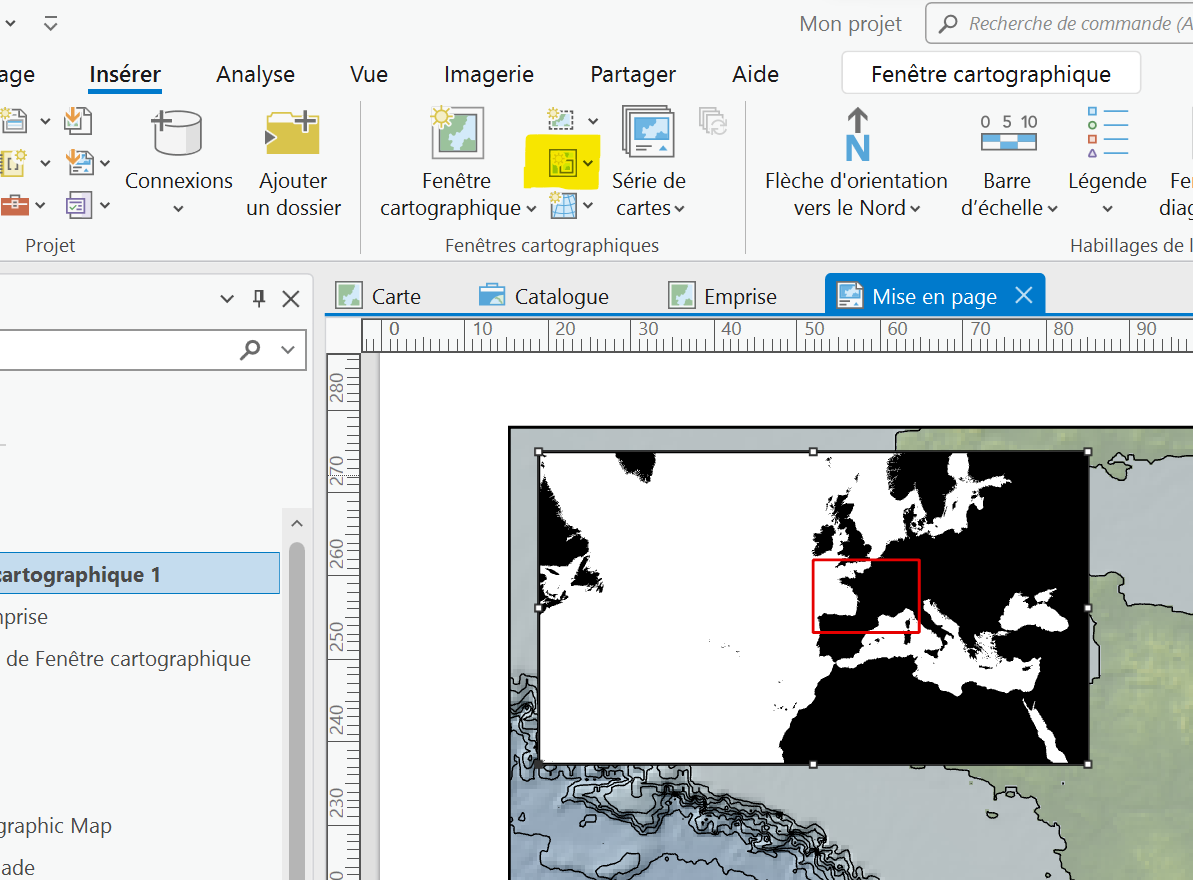Close the Mise en page tab
Viewport: 1193px width, 880px height.
point(1023,295)
